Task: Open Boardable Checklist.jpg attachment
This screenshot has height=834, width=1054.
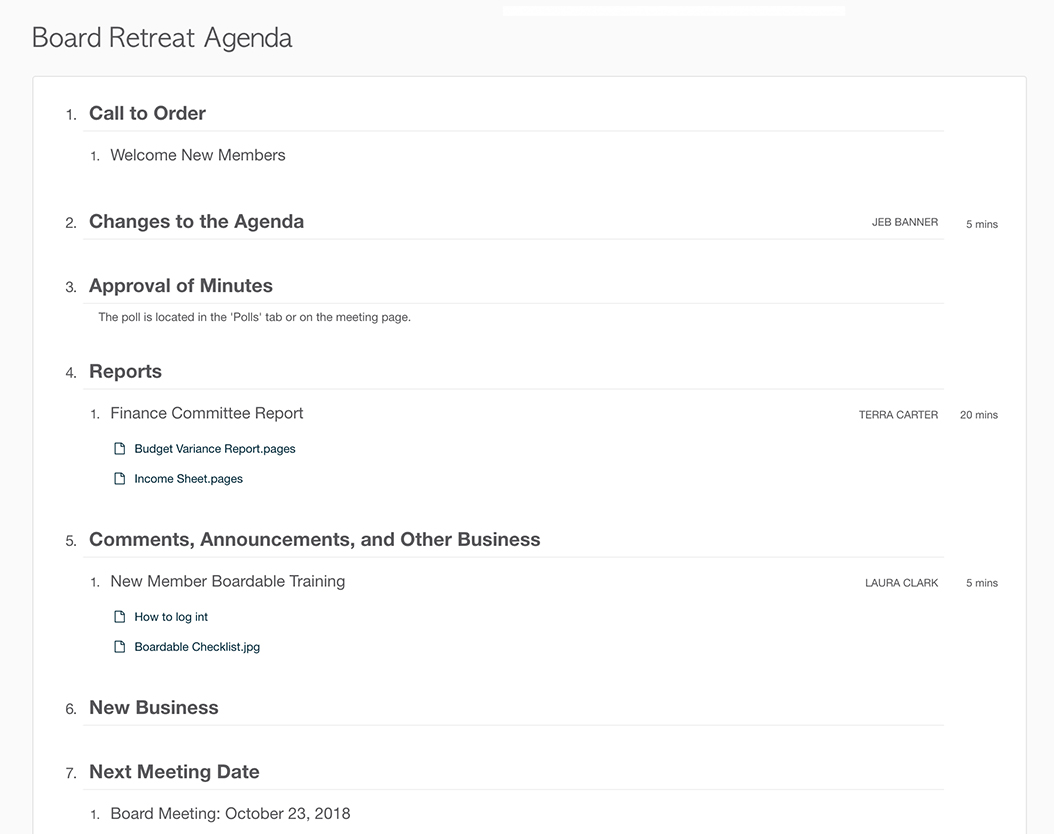Action: (197, 647)
